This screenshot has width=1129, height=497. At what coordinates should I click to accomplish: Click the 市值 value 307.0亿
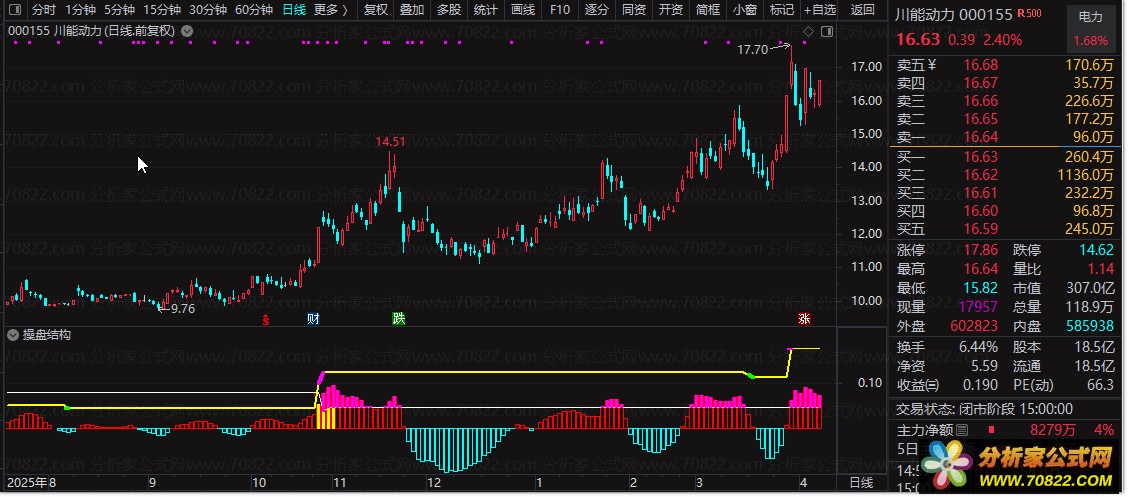1090,287
